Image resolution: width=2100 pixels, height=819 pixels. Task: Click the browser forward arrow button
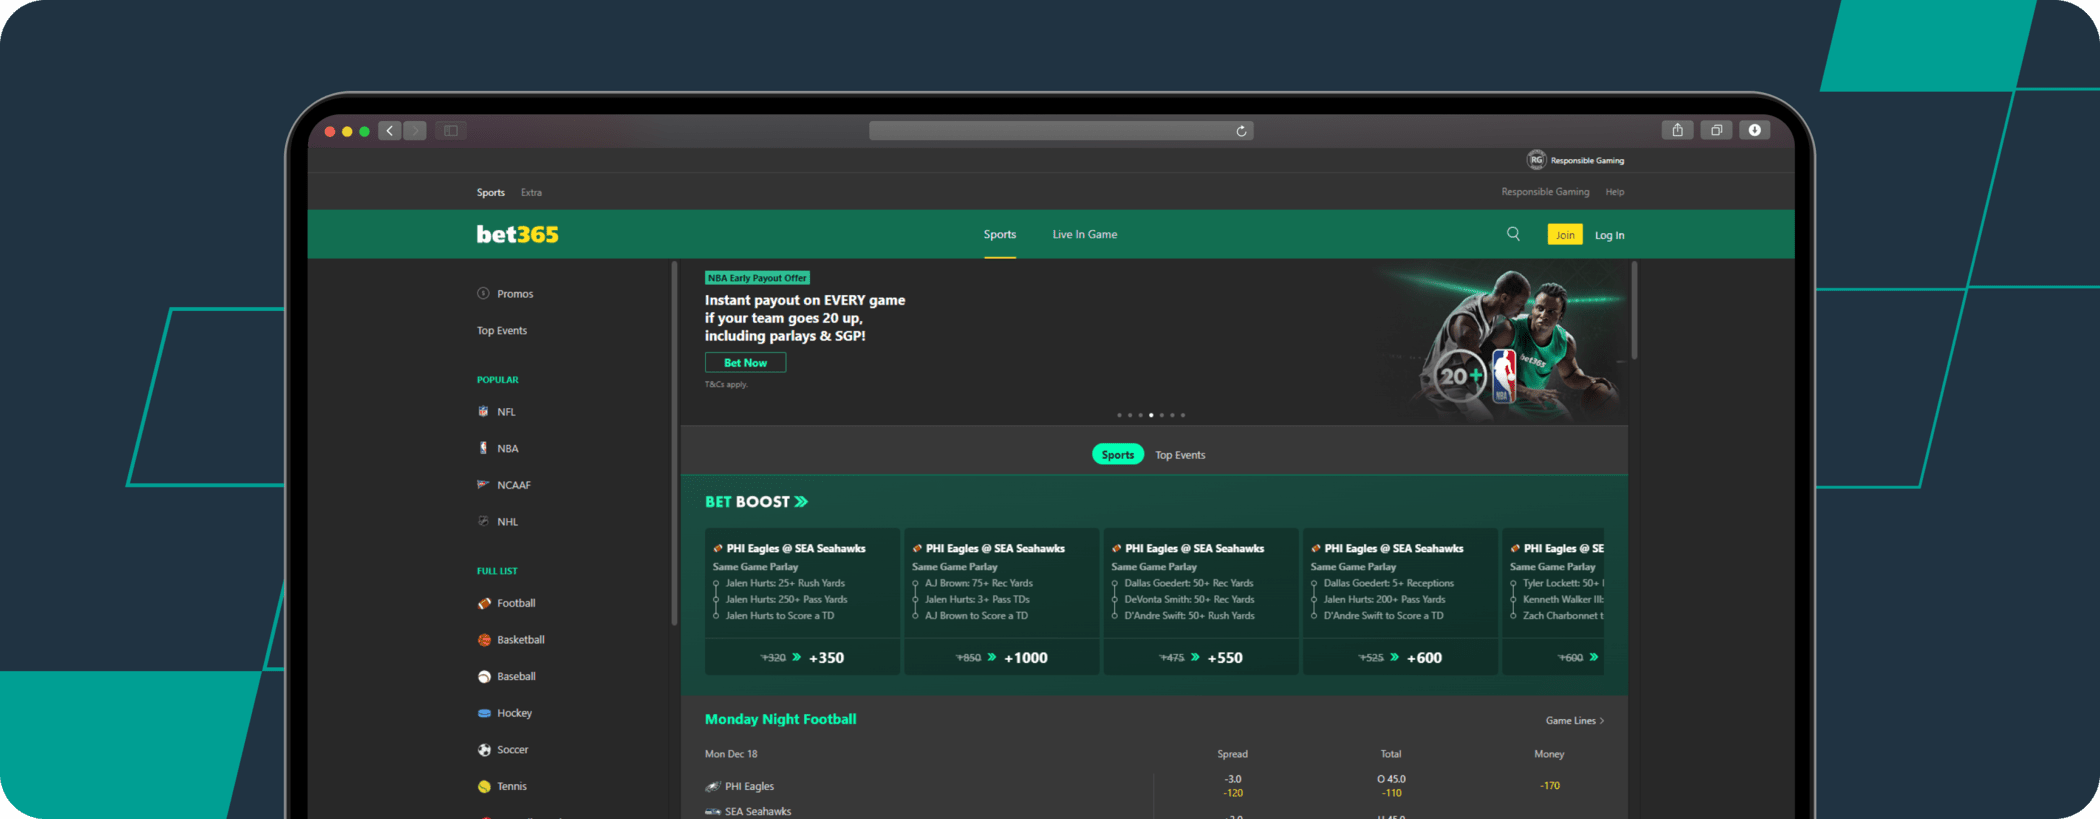click(415, 131)
